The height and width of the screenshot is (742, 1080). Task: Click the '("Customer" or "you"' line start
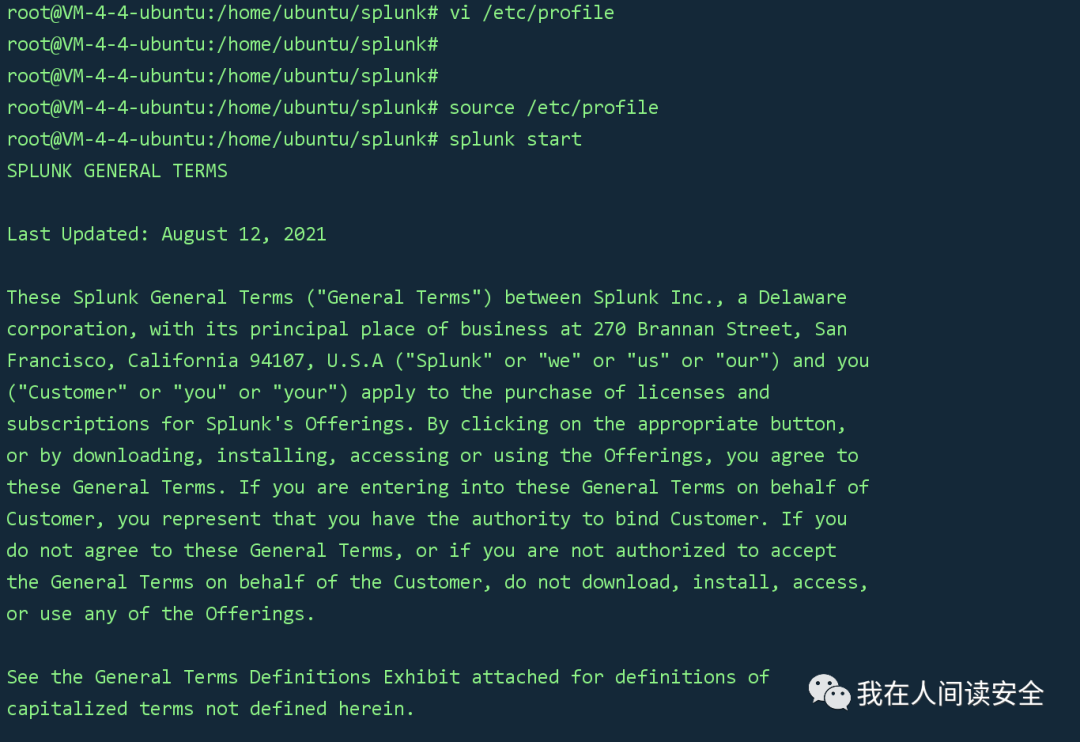[117, 393]
